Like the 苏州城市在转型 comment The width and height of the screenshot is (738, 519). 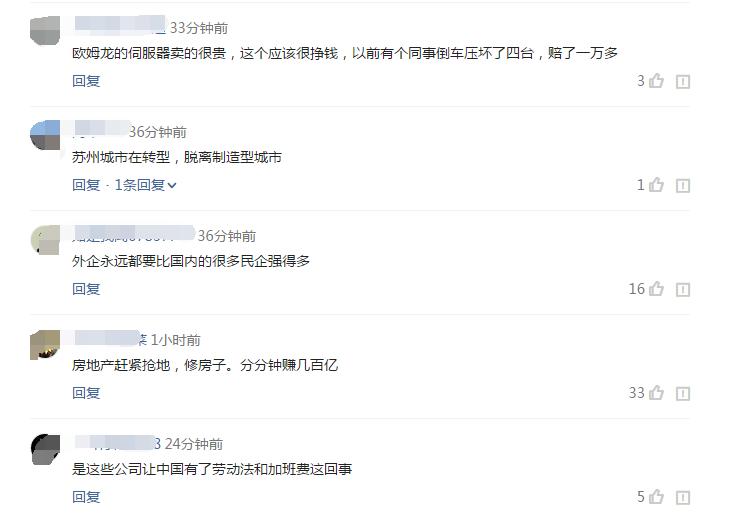pyautogui.click(x=657, y=185)
